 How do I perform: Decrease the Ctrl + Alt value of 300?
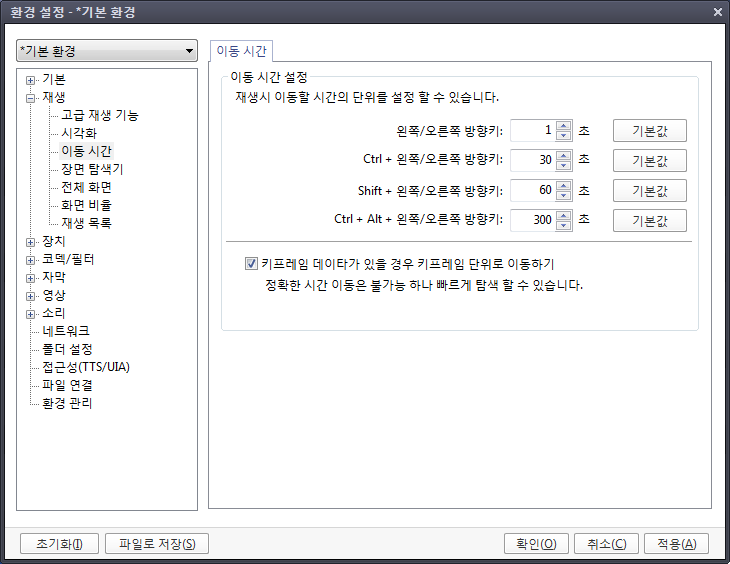[x=563, y=225]
